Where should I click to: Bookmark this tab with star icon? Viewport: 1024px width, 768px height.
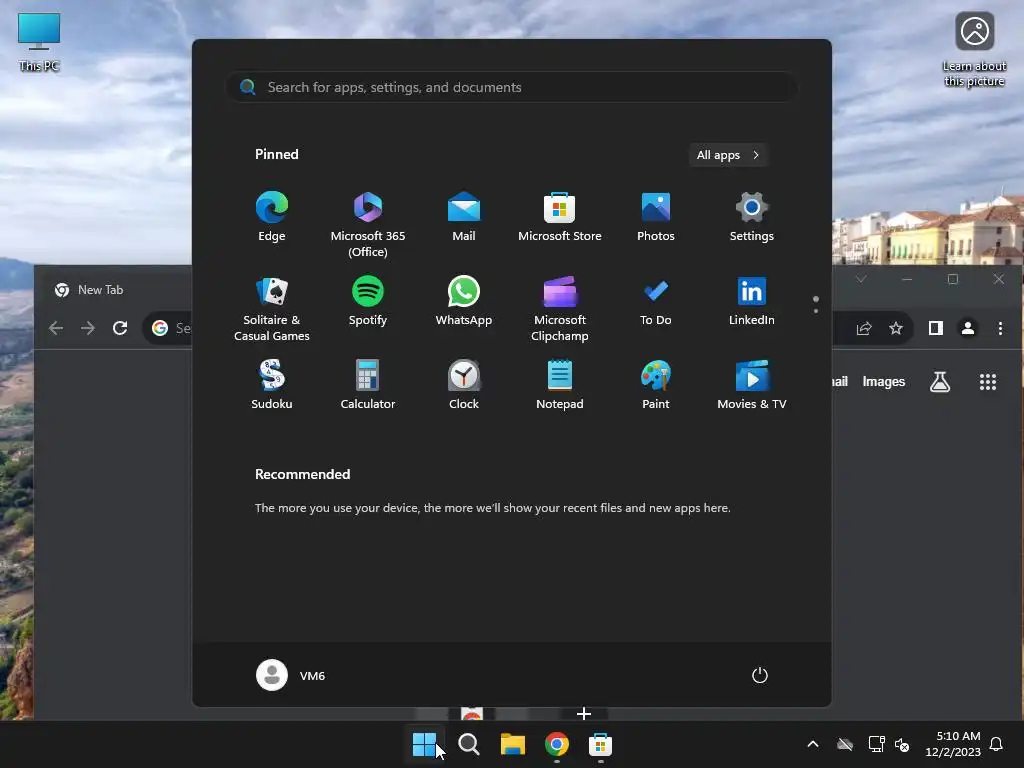pyautogui.click(x=896, y=328)
